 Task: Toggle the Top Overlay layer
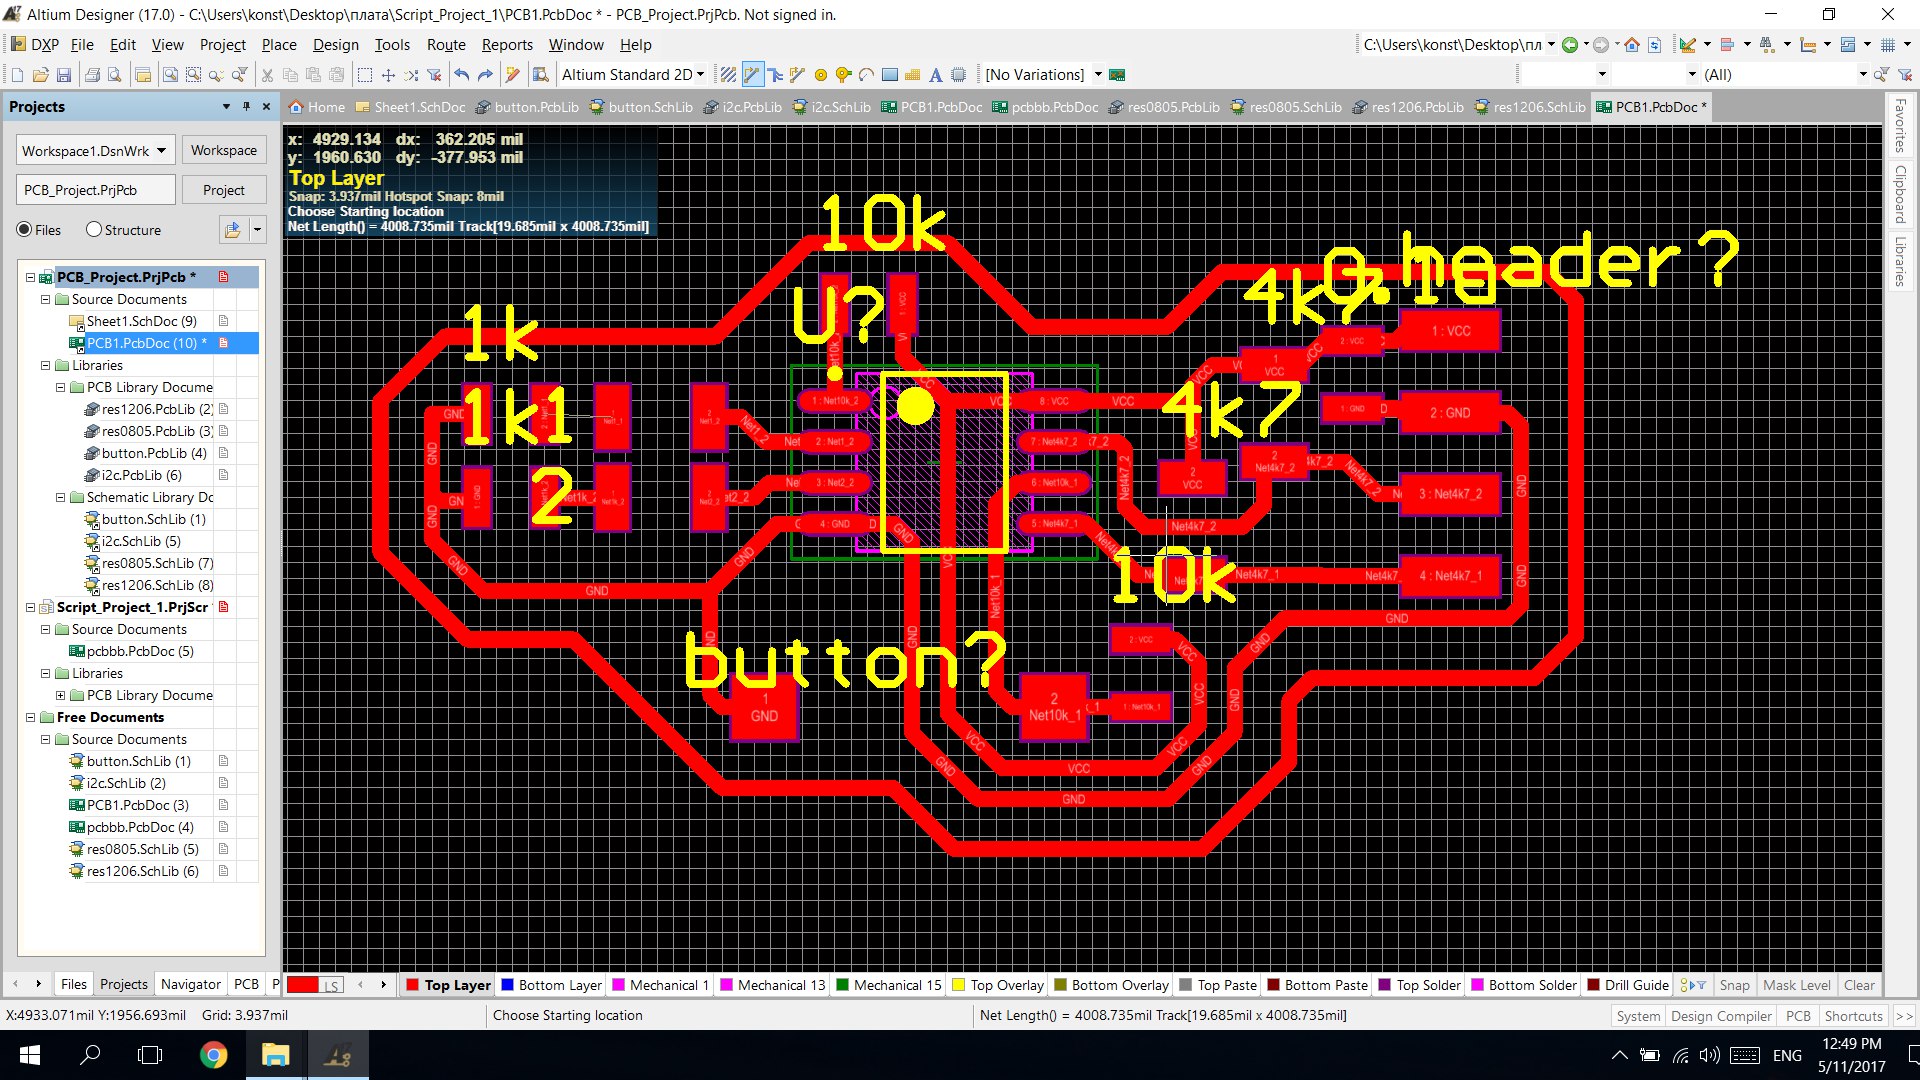click(x=997, y=985)
